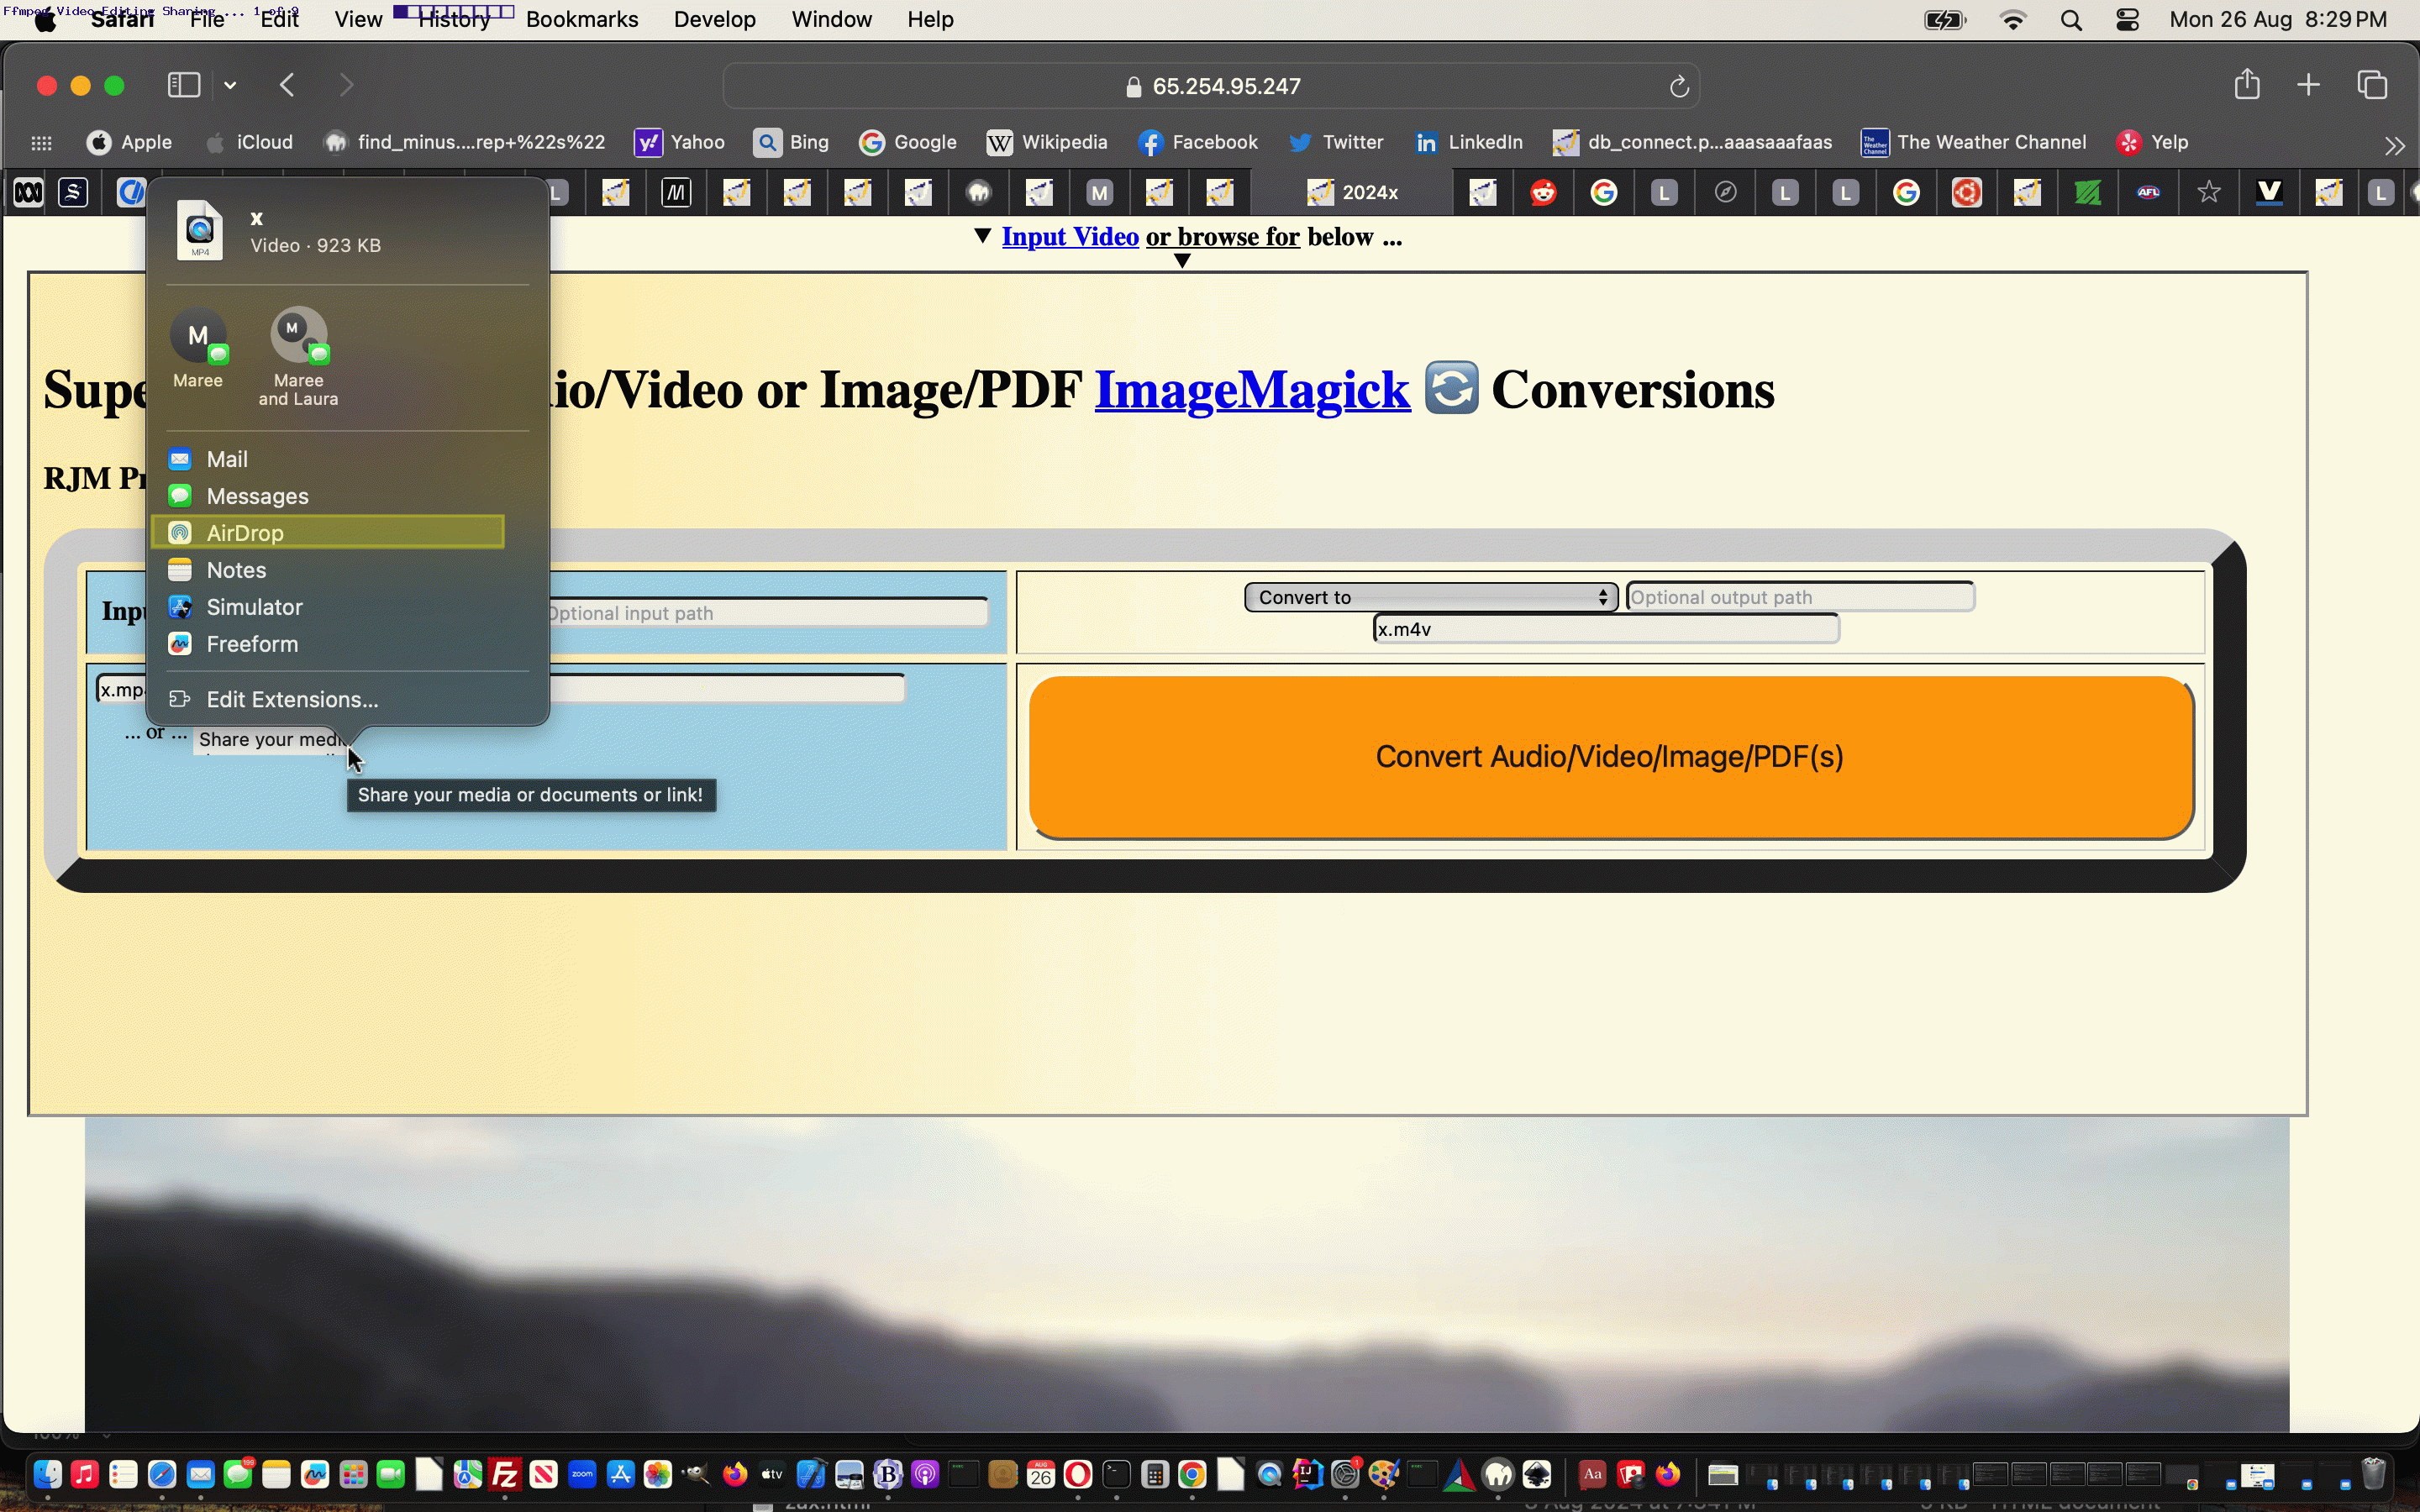Click the Optional output path field
The image size is (2420, 1512).
coord(1800,597)
